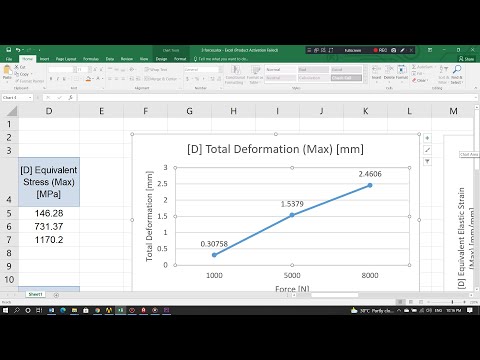
Task: Click the Chart Filters funnel button
Action: tap(427, 162)
